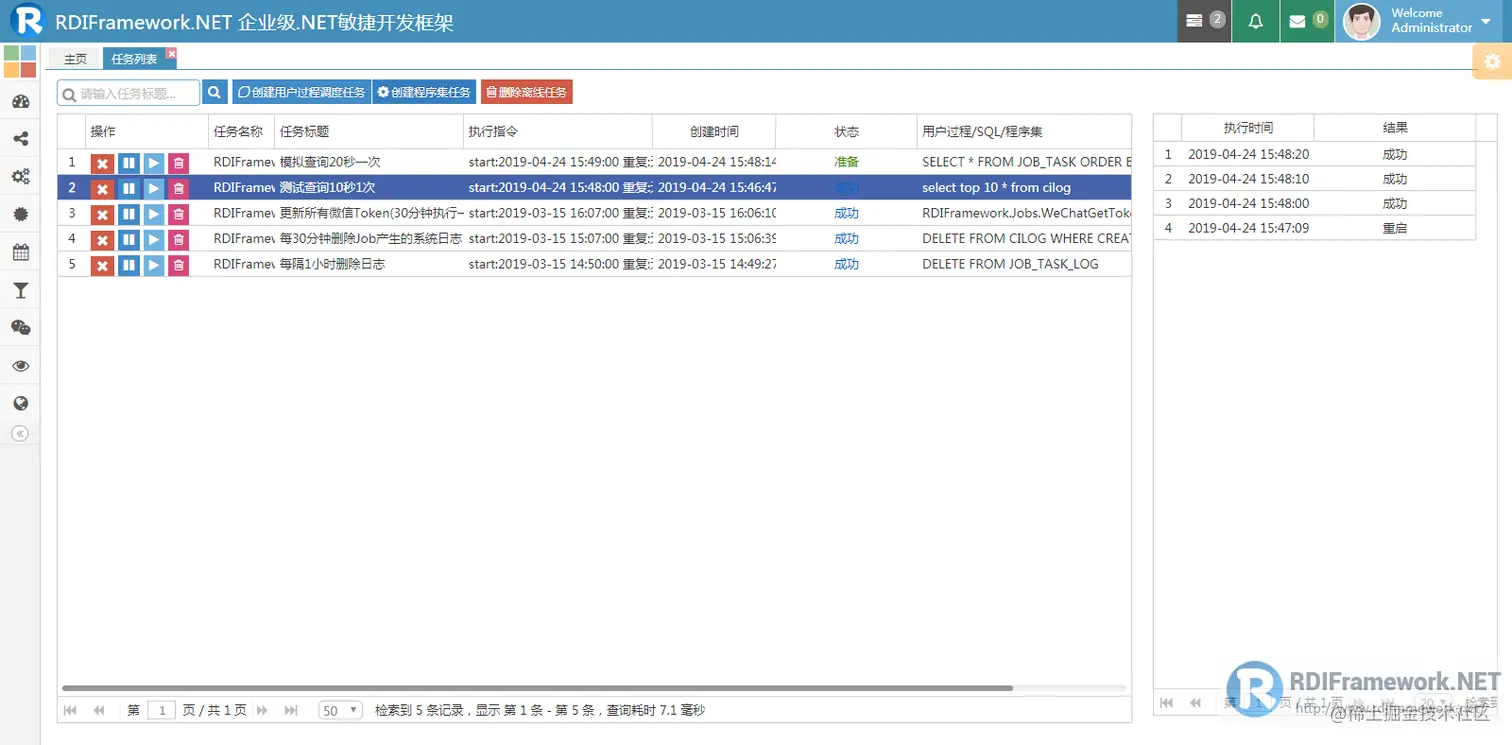This screenshot has height=745, width=1512.
Task: Open the notifications bell icon
Action: [1256, 21]
